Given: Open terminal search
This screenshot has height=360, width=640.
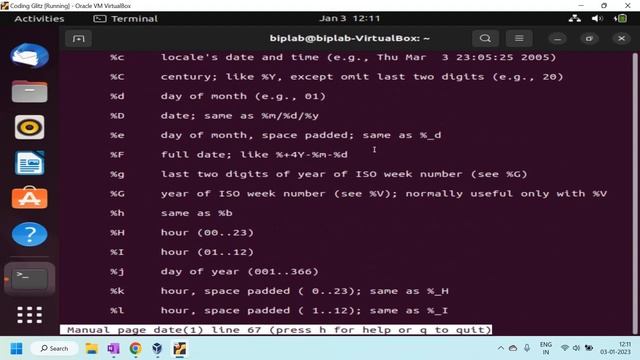Looking at the screenshot, I should pos(485,38).
